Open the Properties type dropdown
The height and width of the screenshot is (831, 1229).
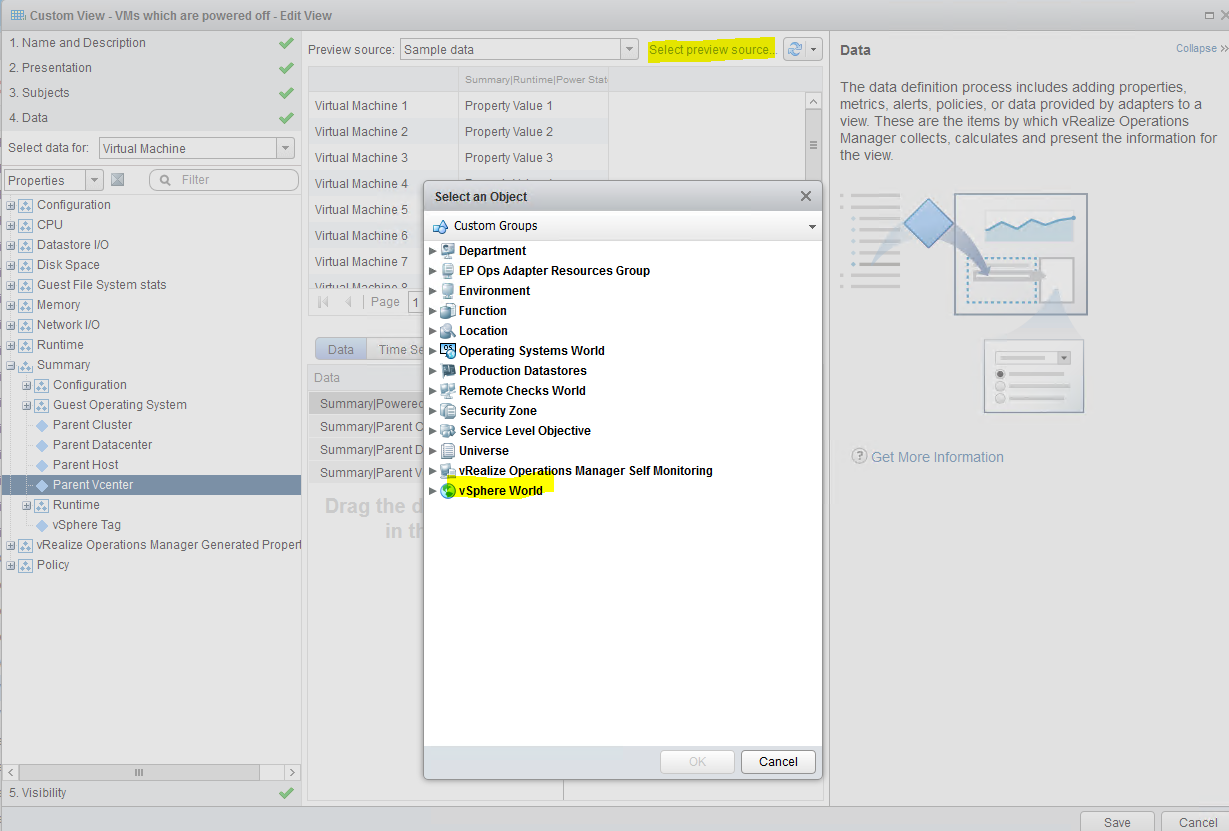[94, 180]
